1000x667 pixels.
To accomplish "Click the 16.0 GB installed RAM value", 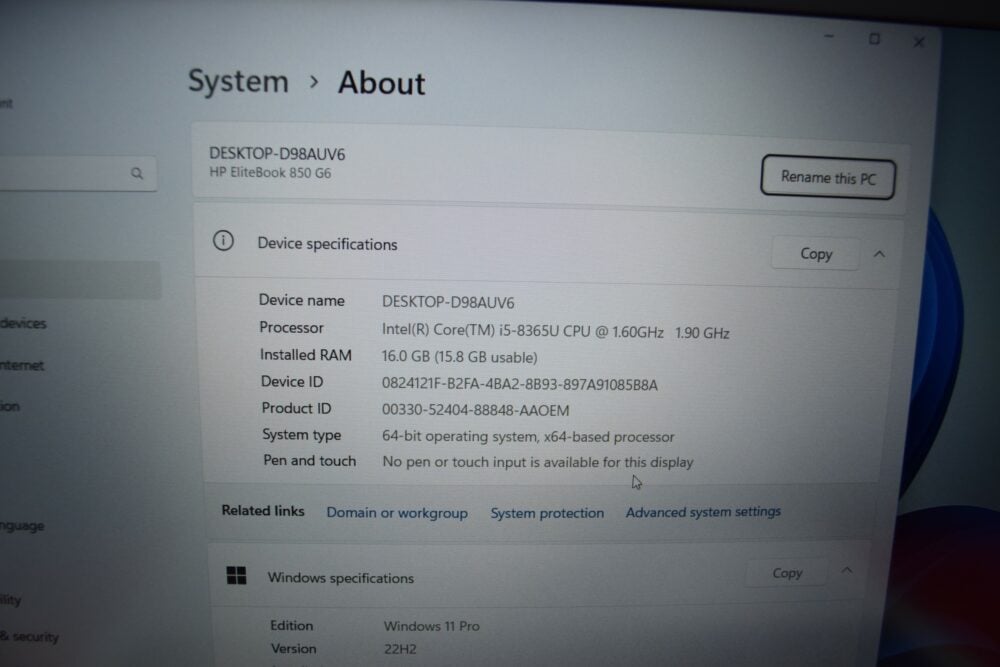I will click(x=459, y=357).
